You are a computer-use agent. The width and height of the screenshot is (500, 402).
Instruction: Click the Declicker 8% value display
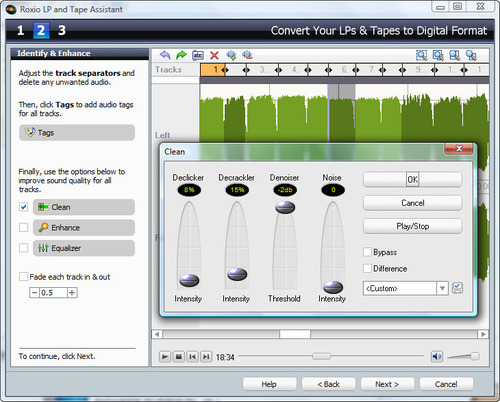[189, 190]
